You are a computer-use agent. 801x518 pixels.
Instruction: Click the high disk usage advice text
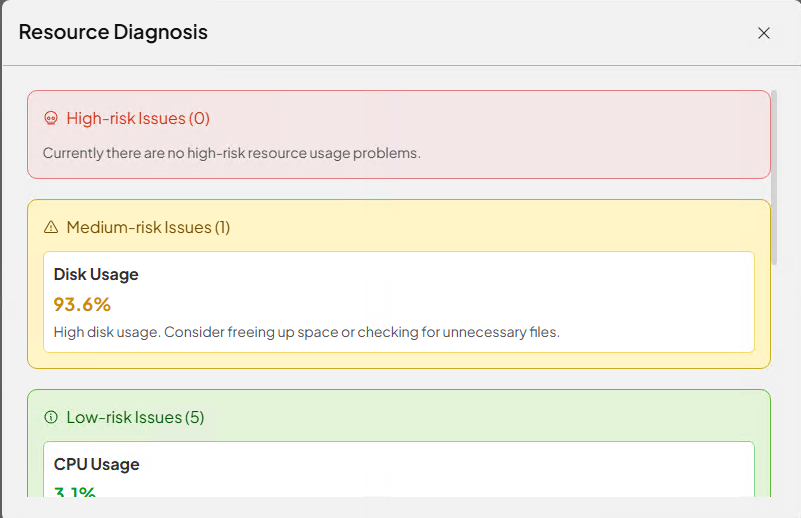coord(306,332)
